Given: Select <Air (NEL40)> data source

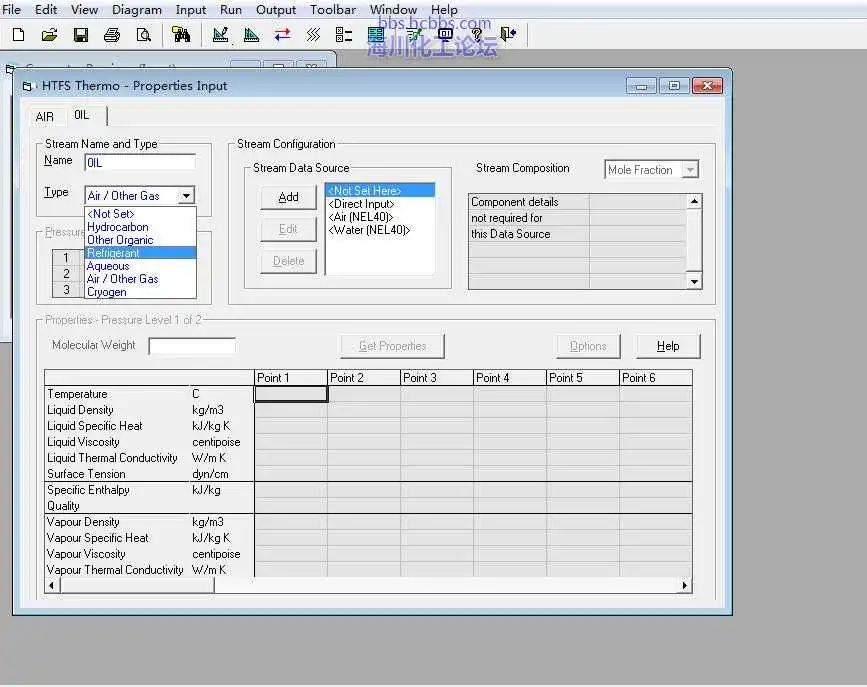Looking at the screenshot, I should pyautogui.click(x=380, y=217).
